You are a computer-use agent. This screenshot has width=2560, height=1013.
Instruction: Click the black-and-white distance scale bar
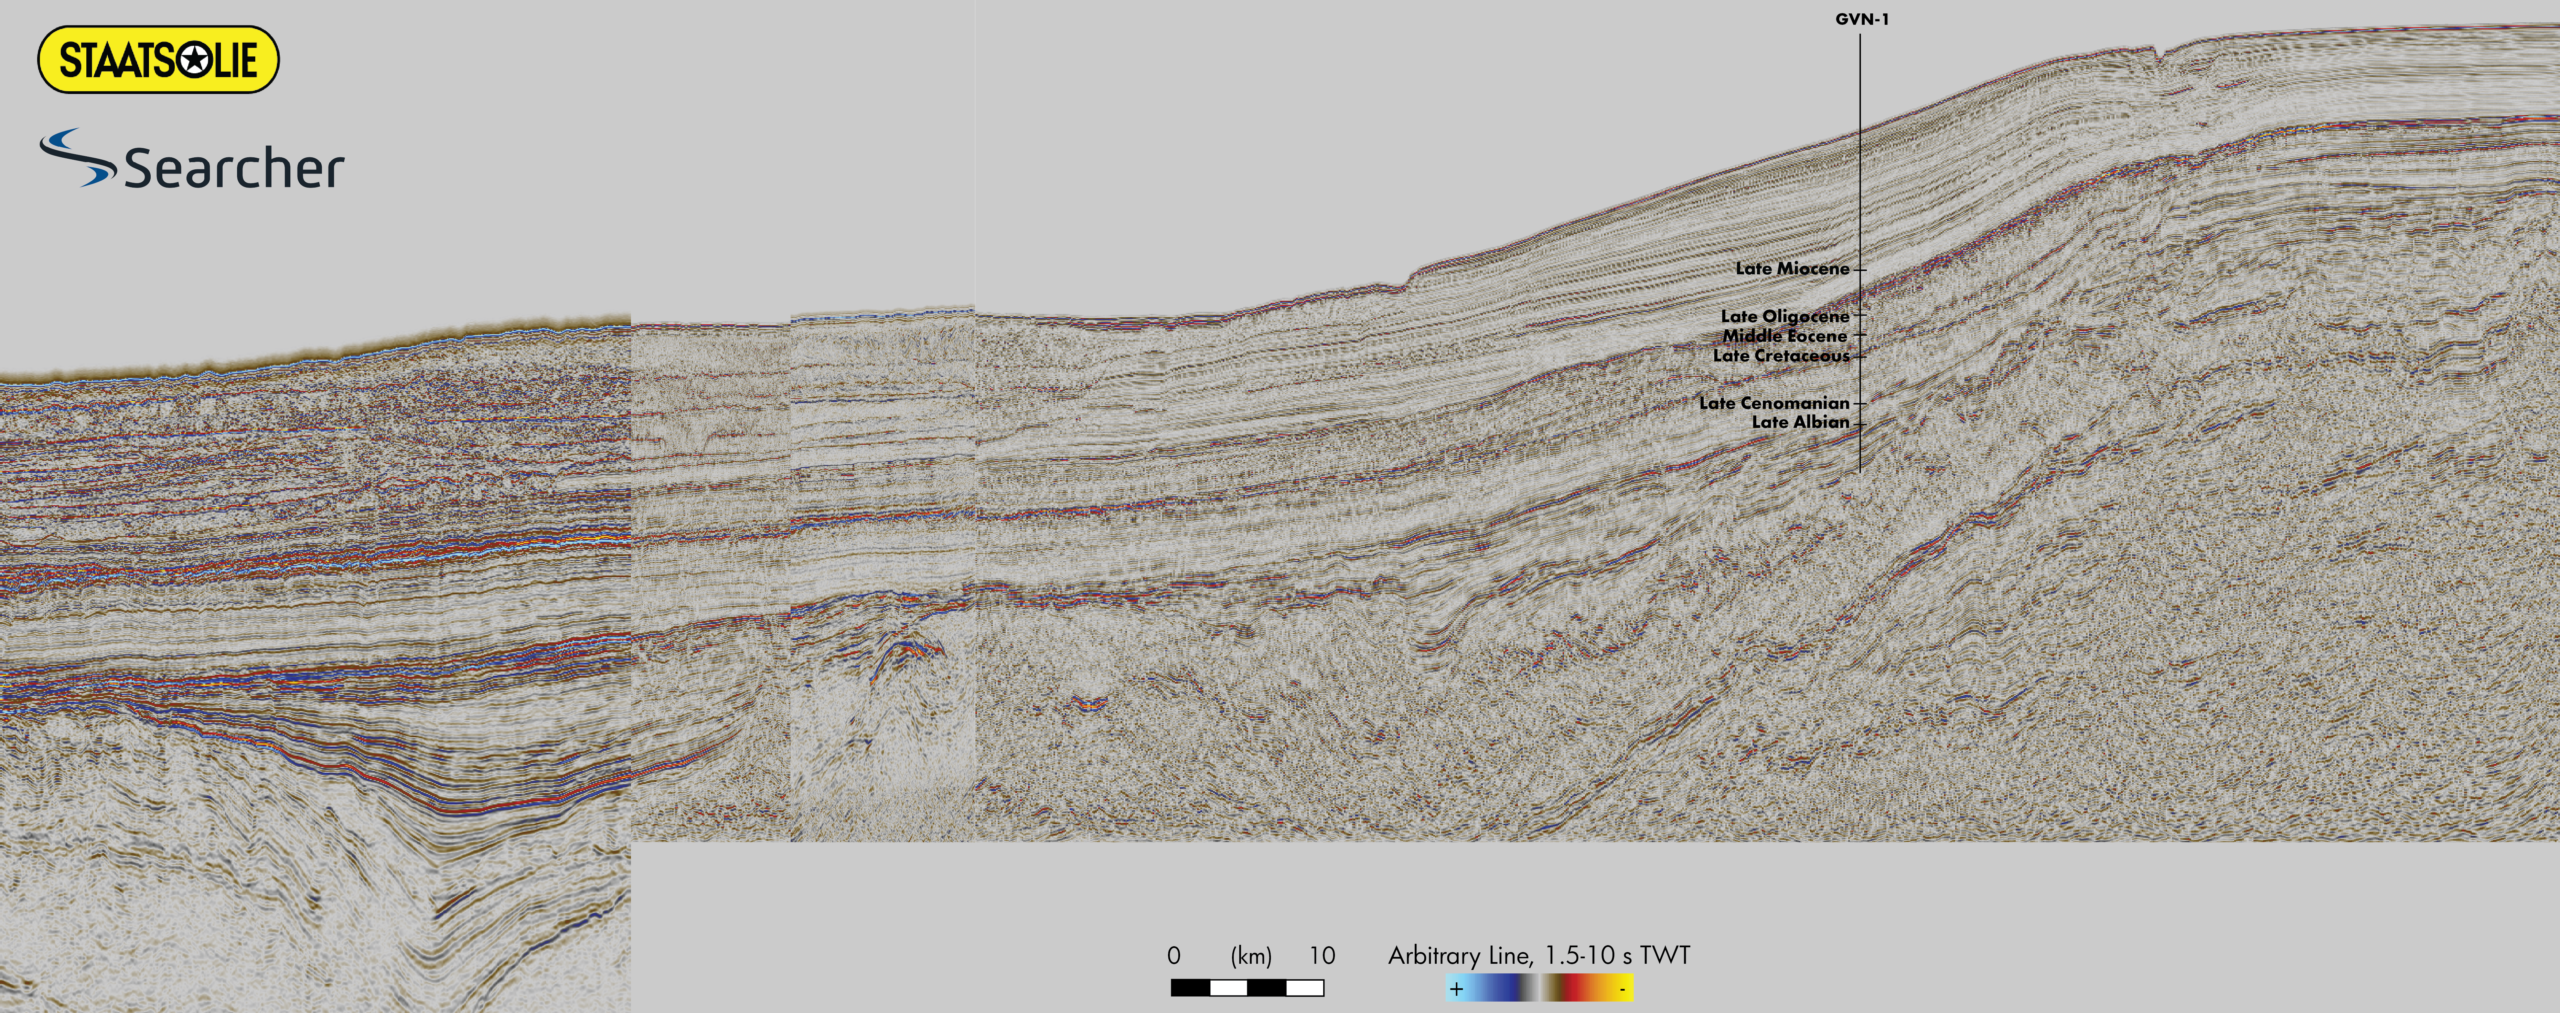click(1247, 988)
